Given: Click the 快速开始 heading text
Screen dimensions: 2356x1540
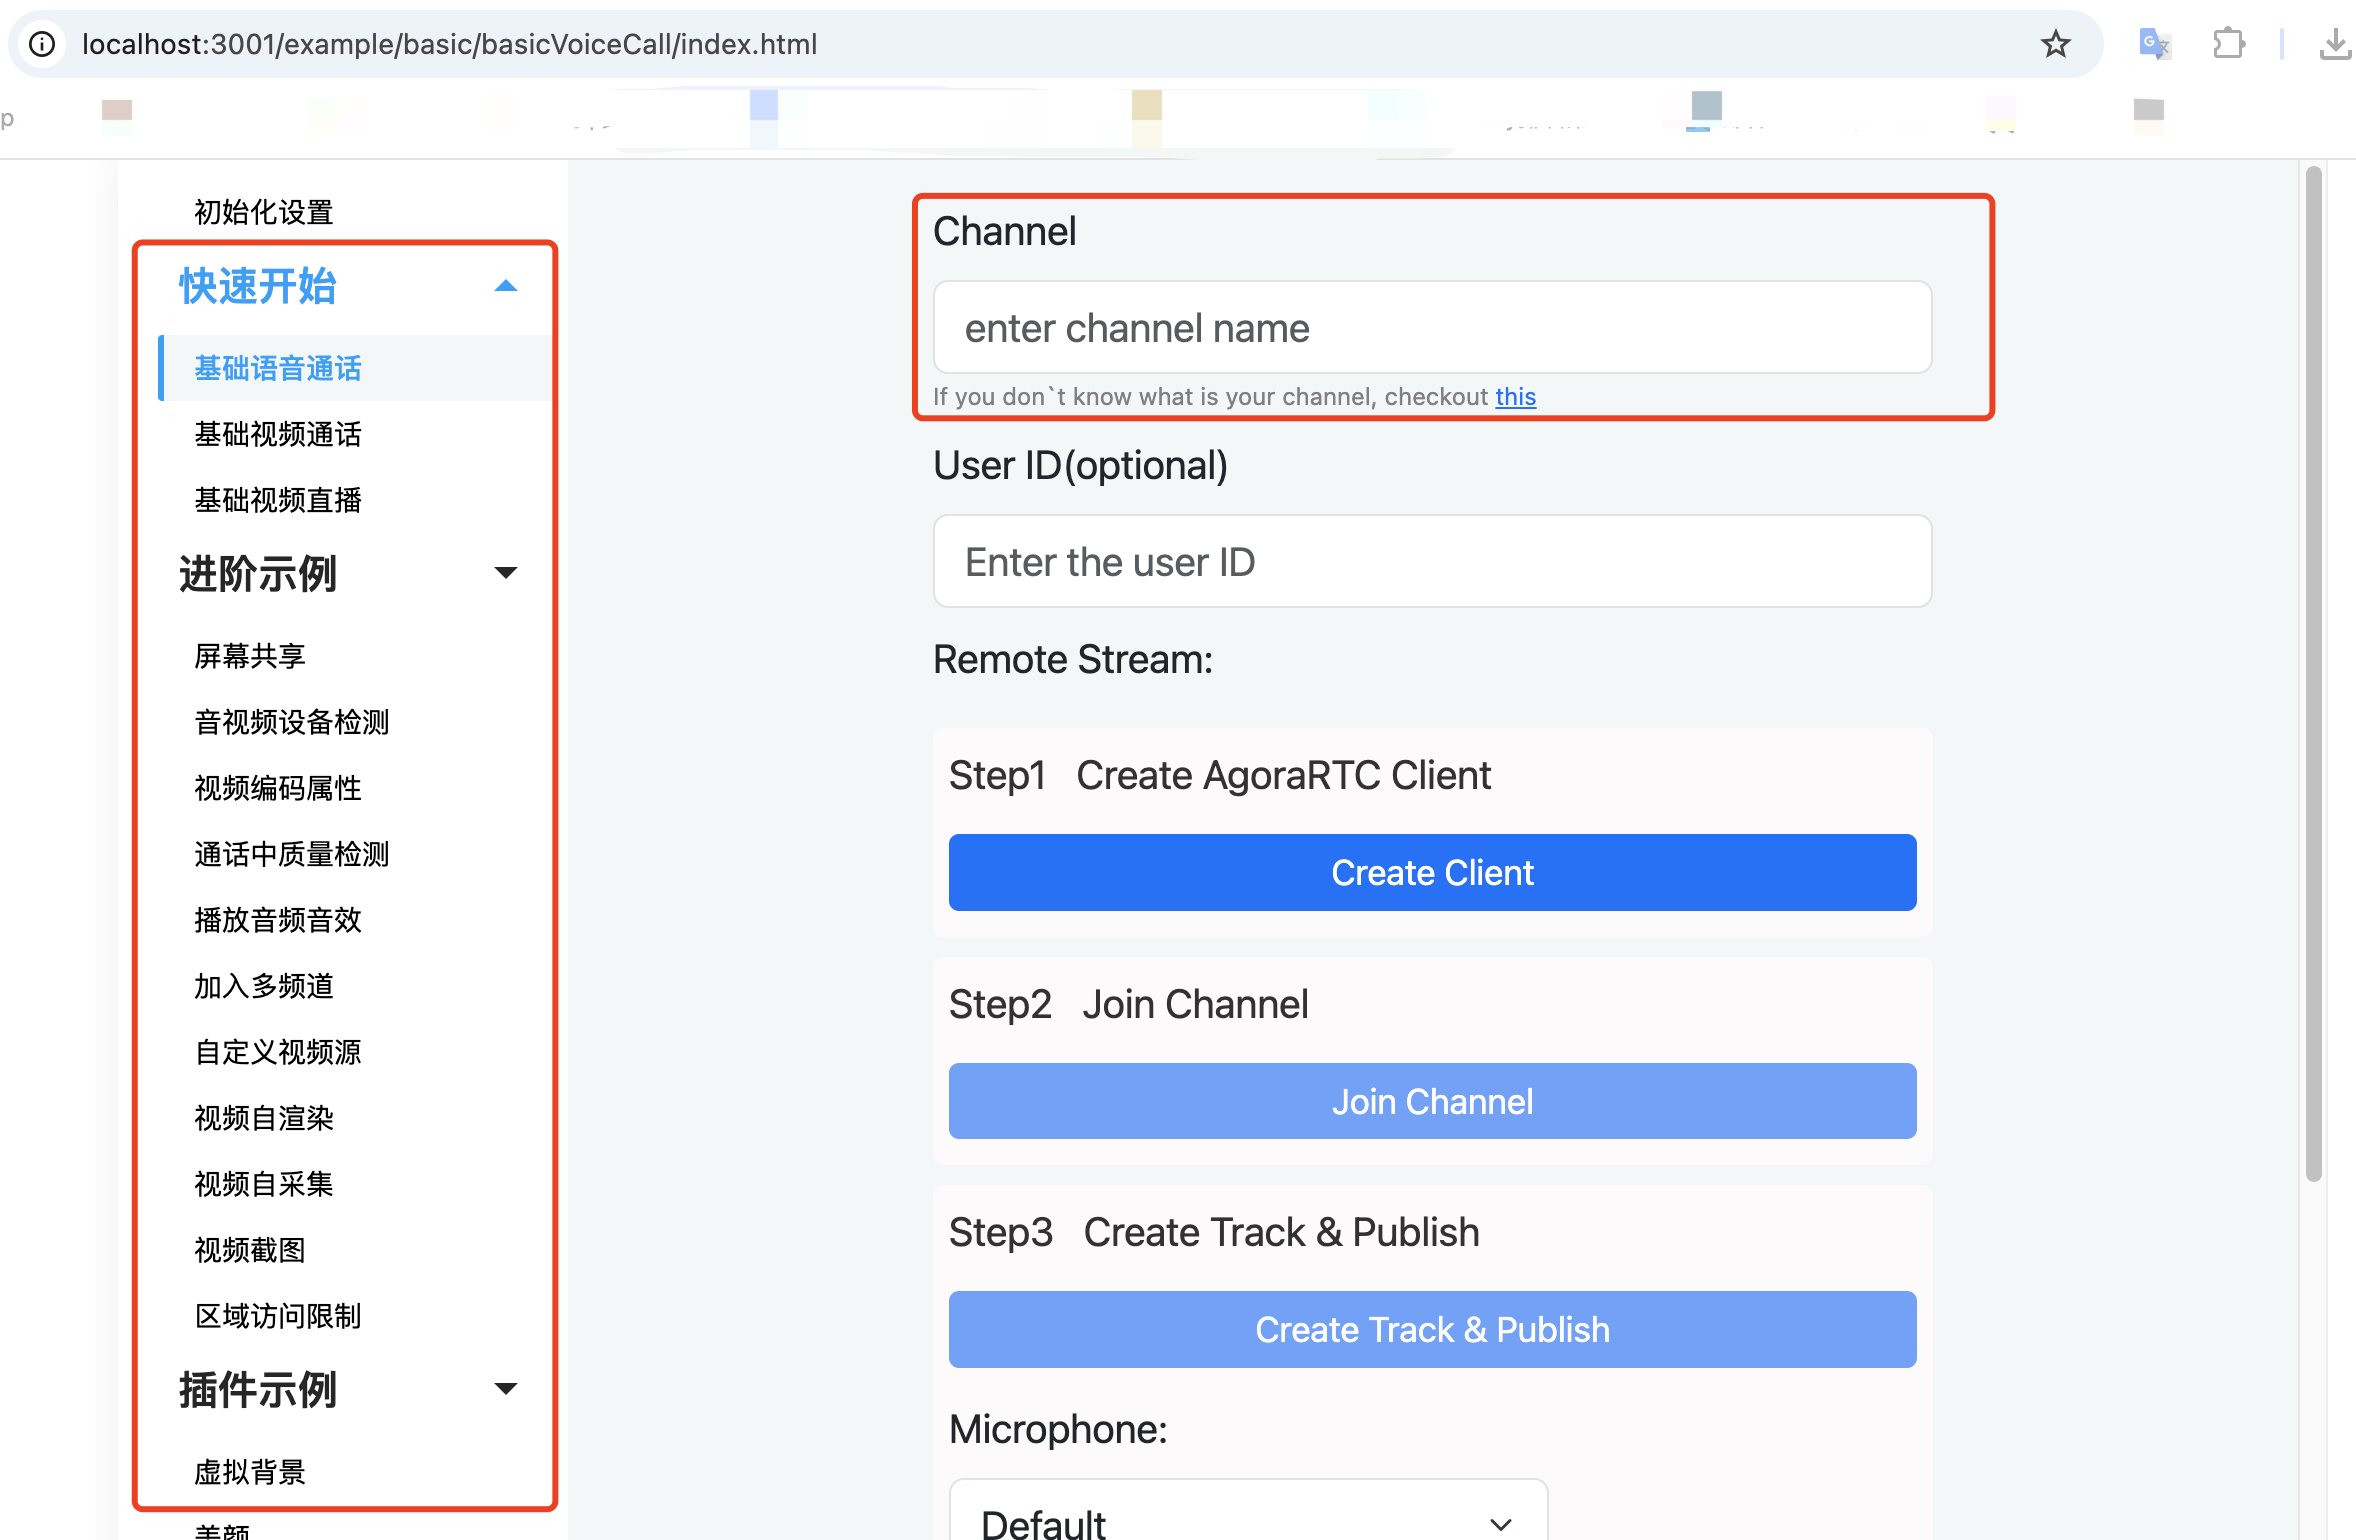Looking at the screenshot, I should click(x=258, y=286).
